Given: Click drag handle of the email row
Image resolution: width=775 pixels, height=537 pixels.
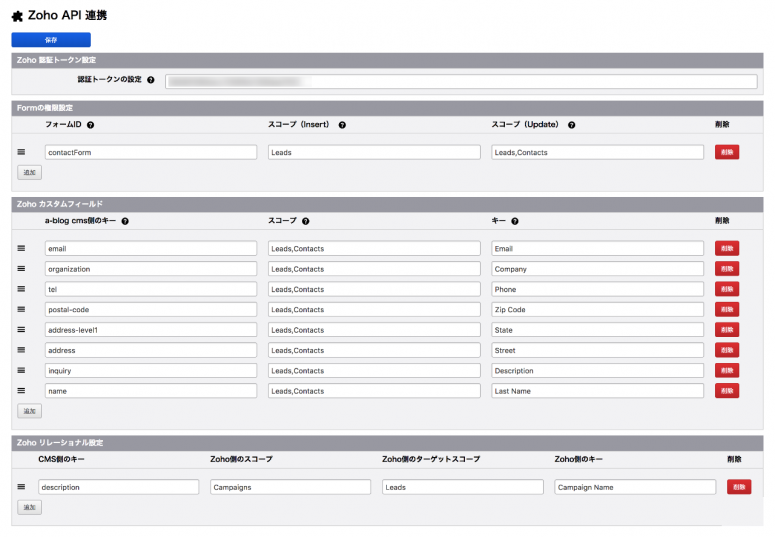Looking at the screenshot, I should 21,248.
